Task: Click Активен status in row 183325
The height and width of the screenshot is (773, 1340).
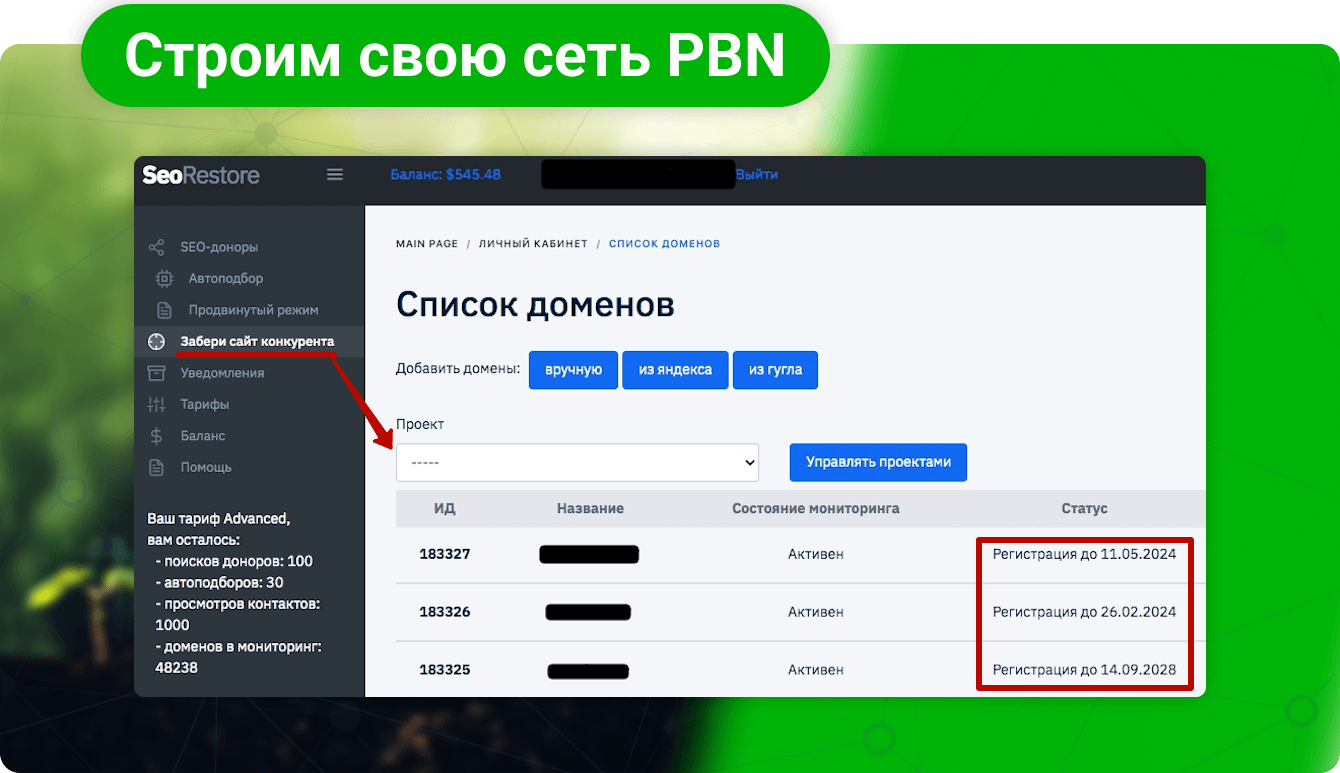Action: click(816, 670)
